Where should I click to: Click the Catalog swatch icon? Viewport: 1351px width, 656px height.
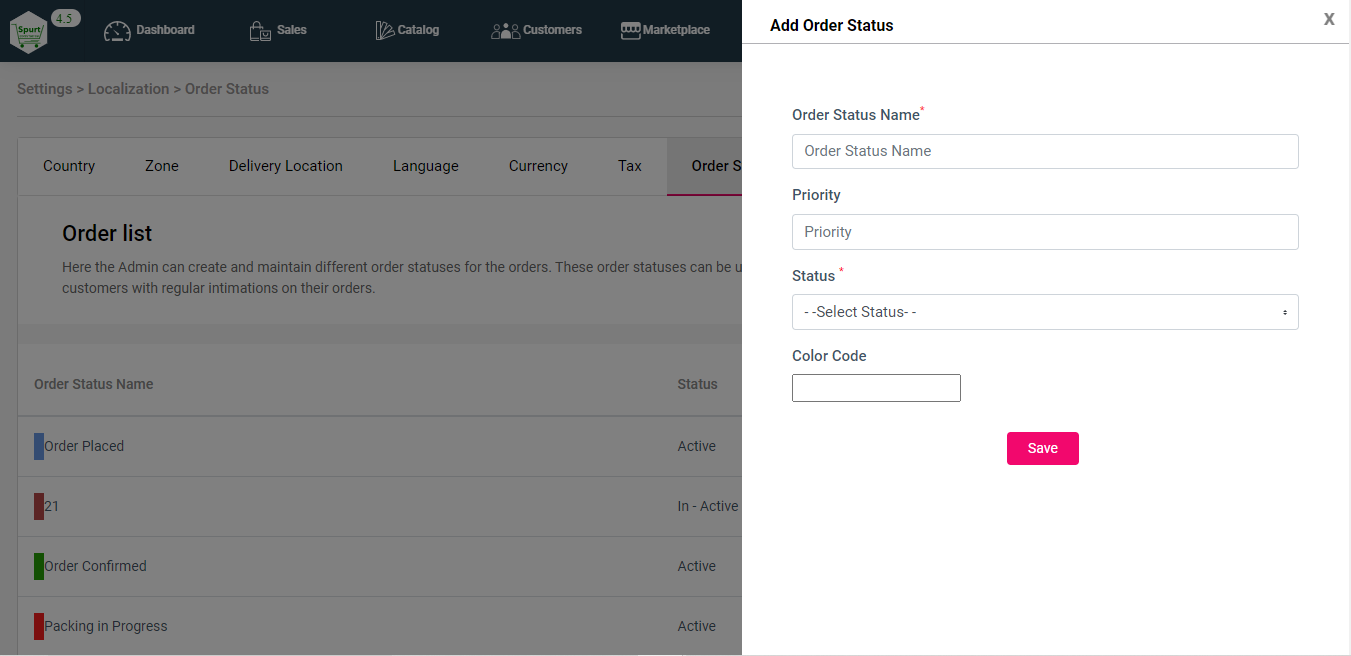pyautogui.click(x=385, y=31)
